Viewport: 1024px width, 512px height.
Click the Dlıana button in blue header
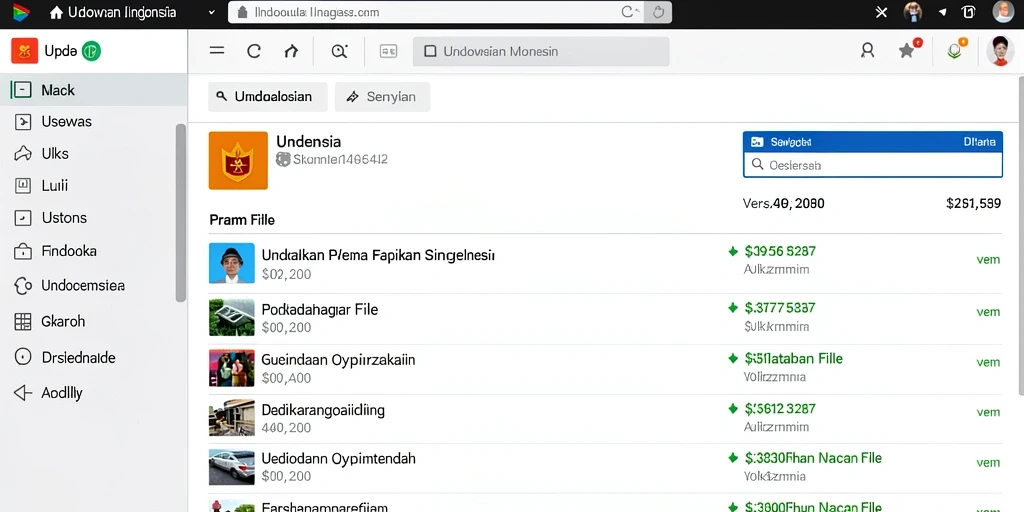980,141
